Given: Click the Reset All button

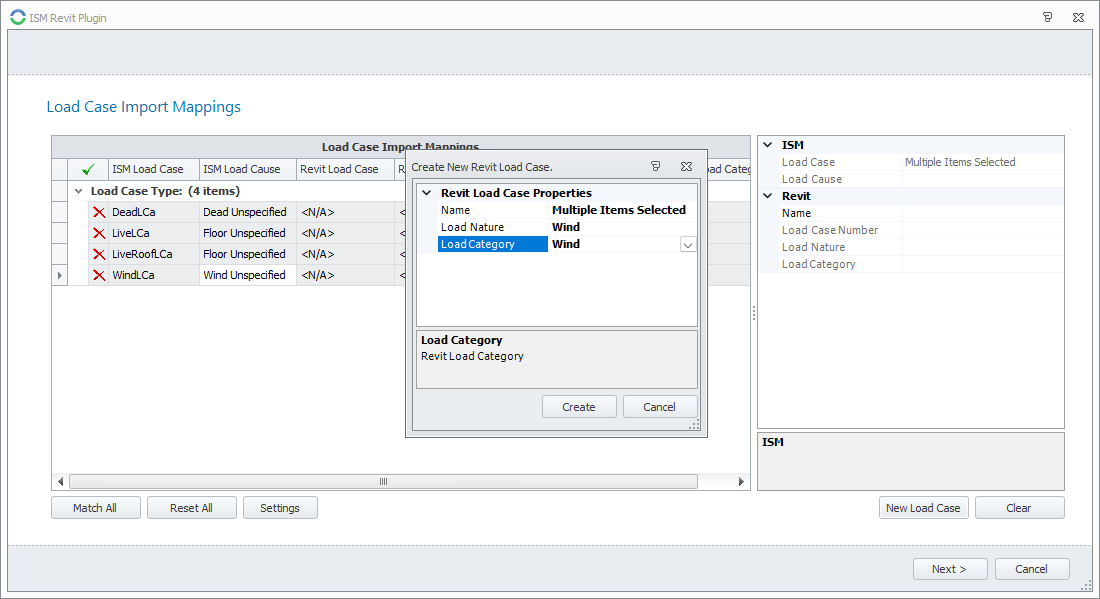Looking at the screenshot, I should click(192, 508).
